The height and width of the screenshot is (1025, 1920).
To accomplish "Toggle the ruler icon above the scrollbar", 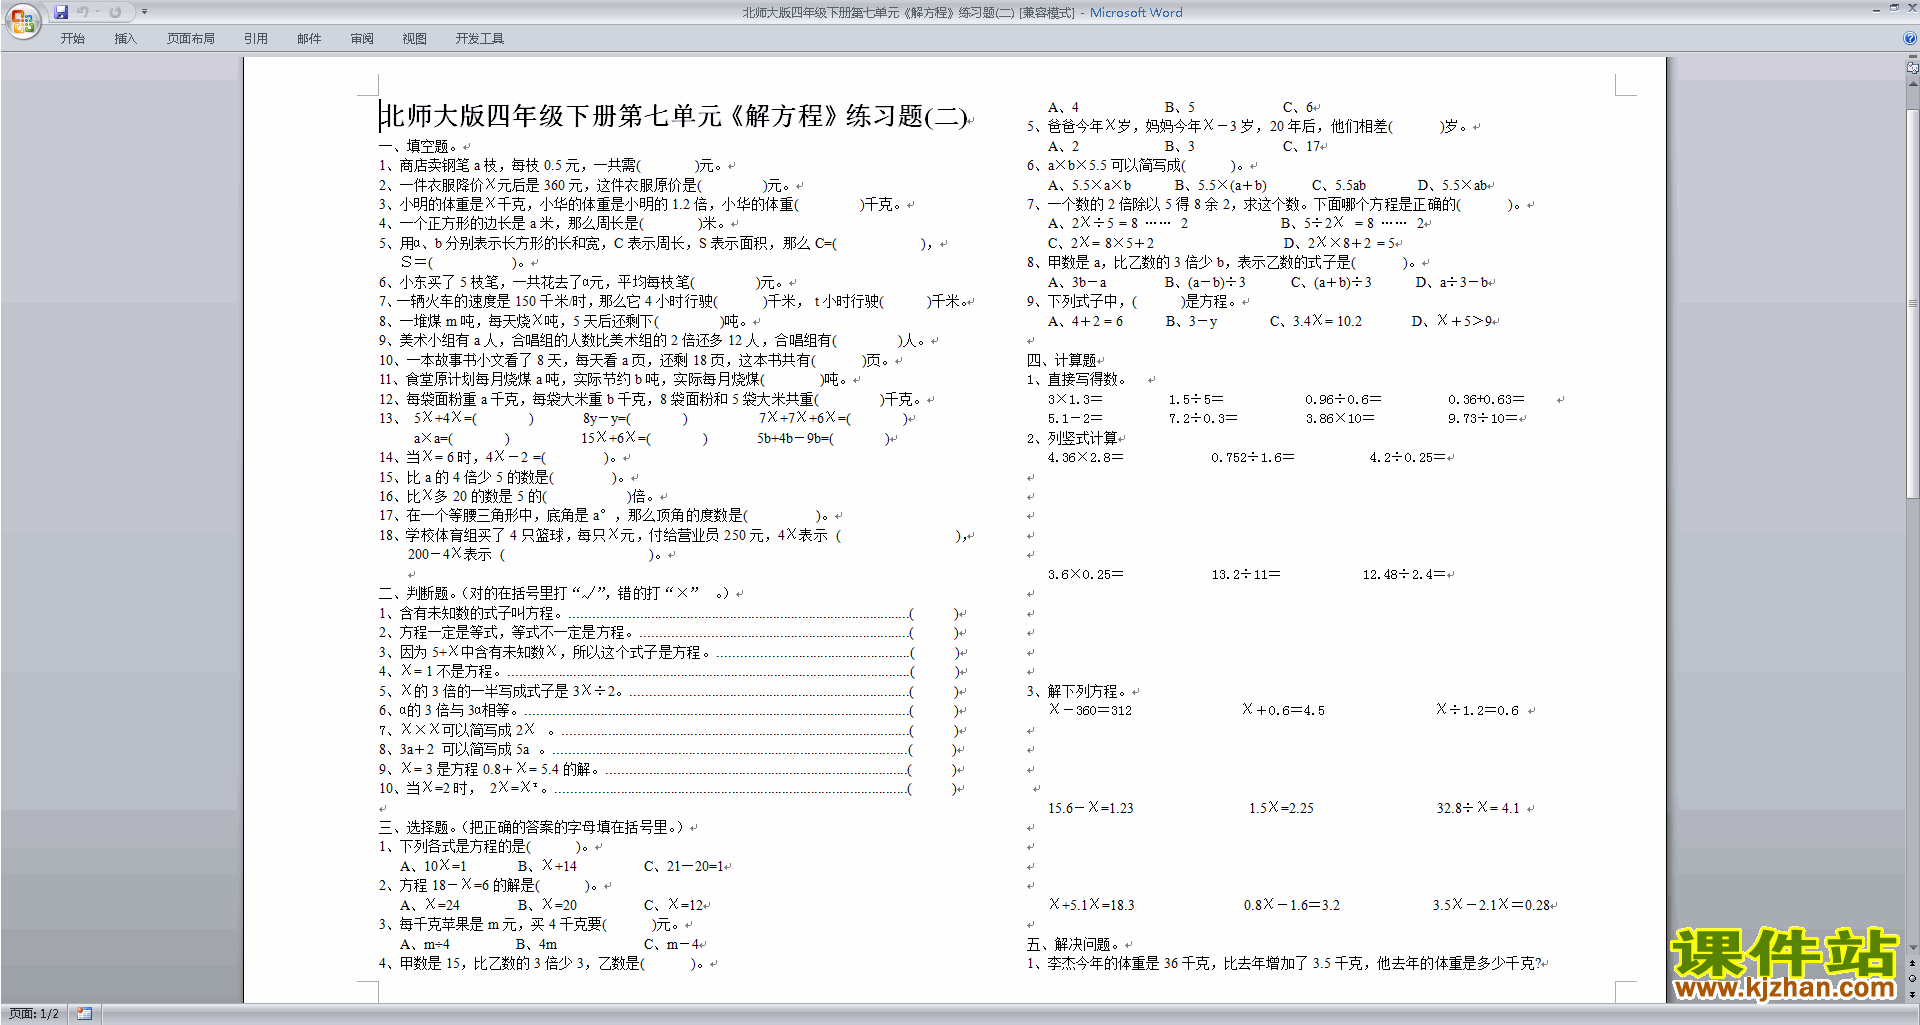I will 1913,69.
